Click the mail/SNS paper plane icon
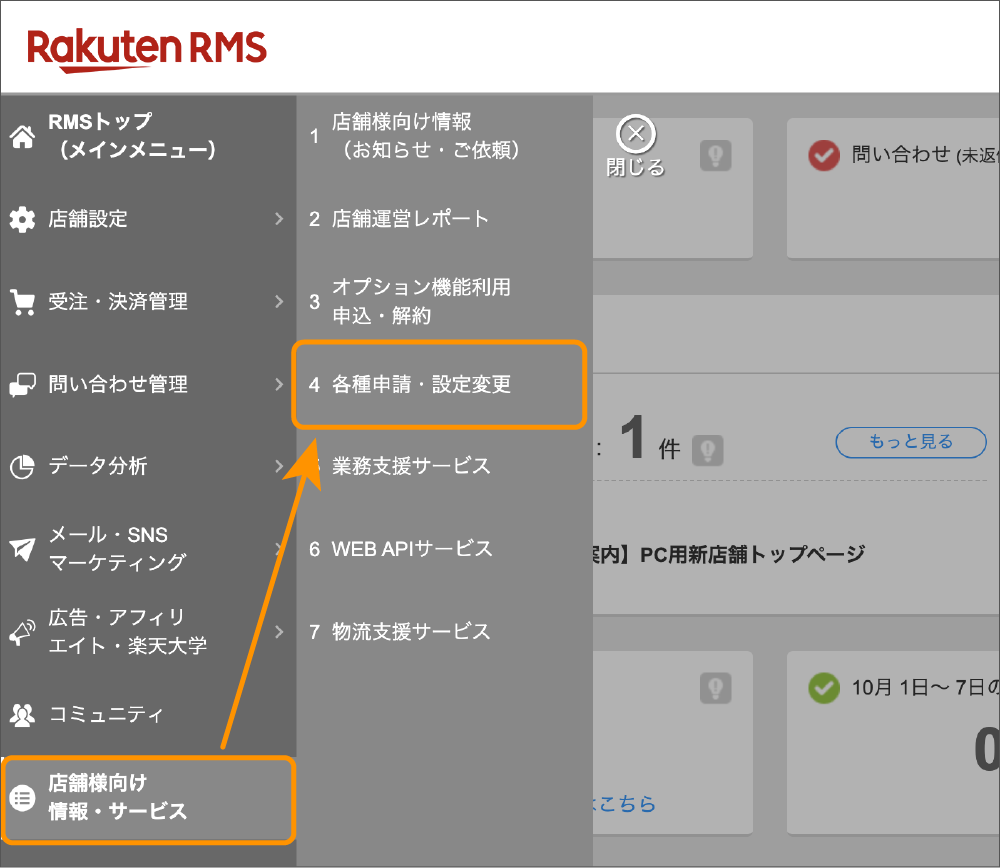This screenshot has width=1000, height=868. coord(22,549)
